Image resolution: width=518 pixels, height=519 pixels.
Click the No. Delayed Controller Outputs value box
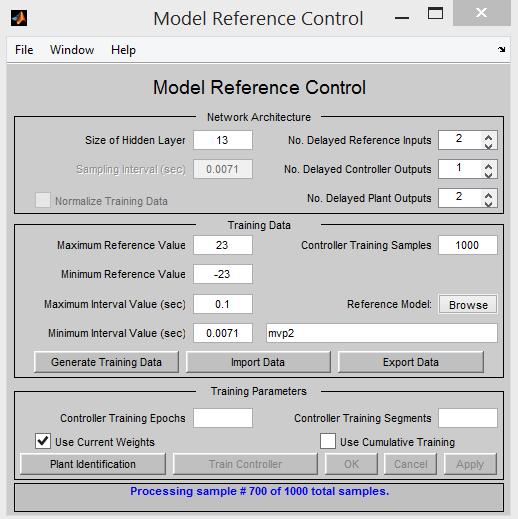pyautogui.click(x=460, y=169)
